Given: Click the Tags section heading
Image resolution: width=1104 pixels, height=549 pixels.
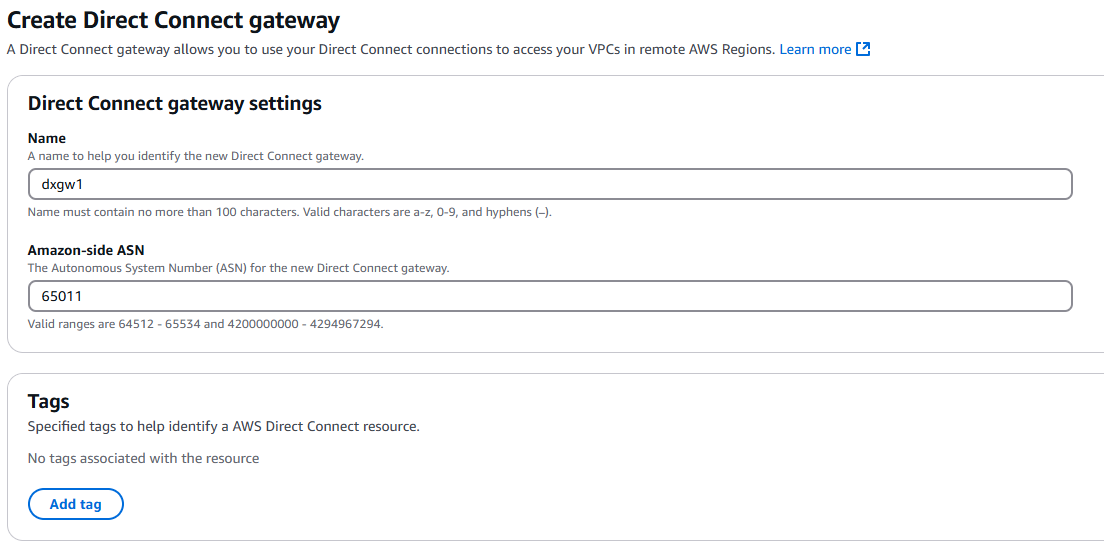Looking at the screenshot, I should click(x=49, y=401).
